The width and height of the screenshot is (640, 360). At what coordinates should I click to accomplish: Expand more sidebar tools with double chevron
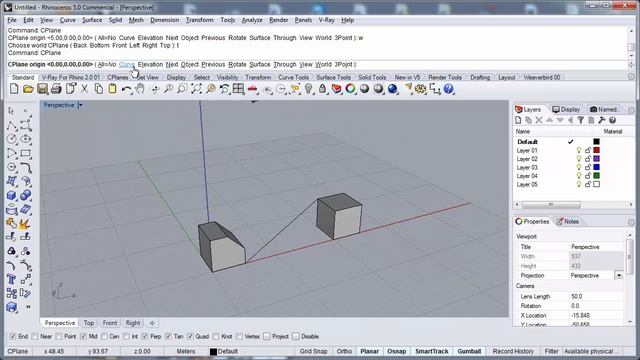28,307
